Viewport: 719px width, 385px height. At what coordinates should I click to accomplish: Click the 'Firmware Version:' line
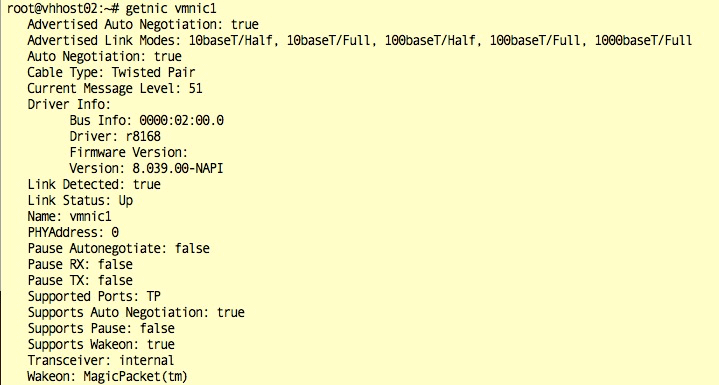tap(129, 152)
